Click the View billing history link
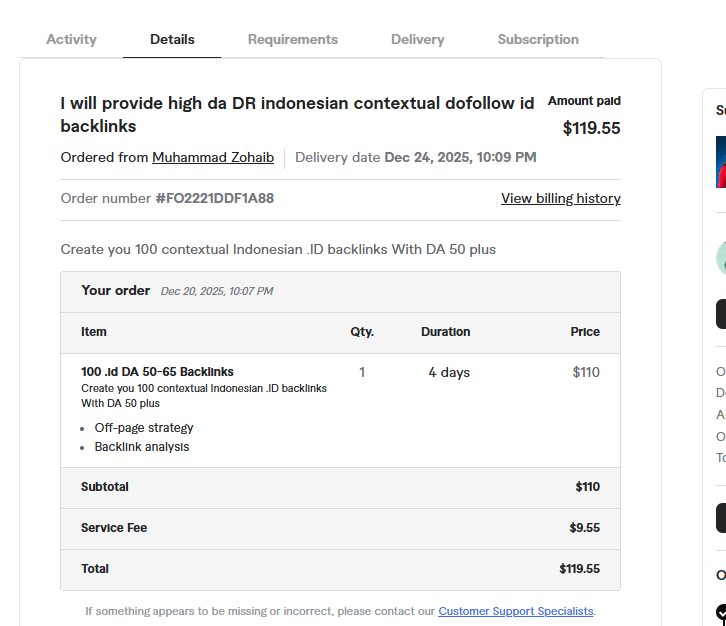 (x=560, y=199)
